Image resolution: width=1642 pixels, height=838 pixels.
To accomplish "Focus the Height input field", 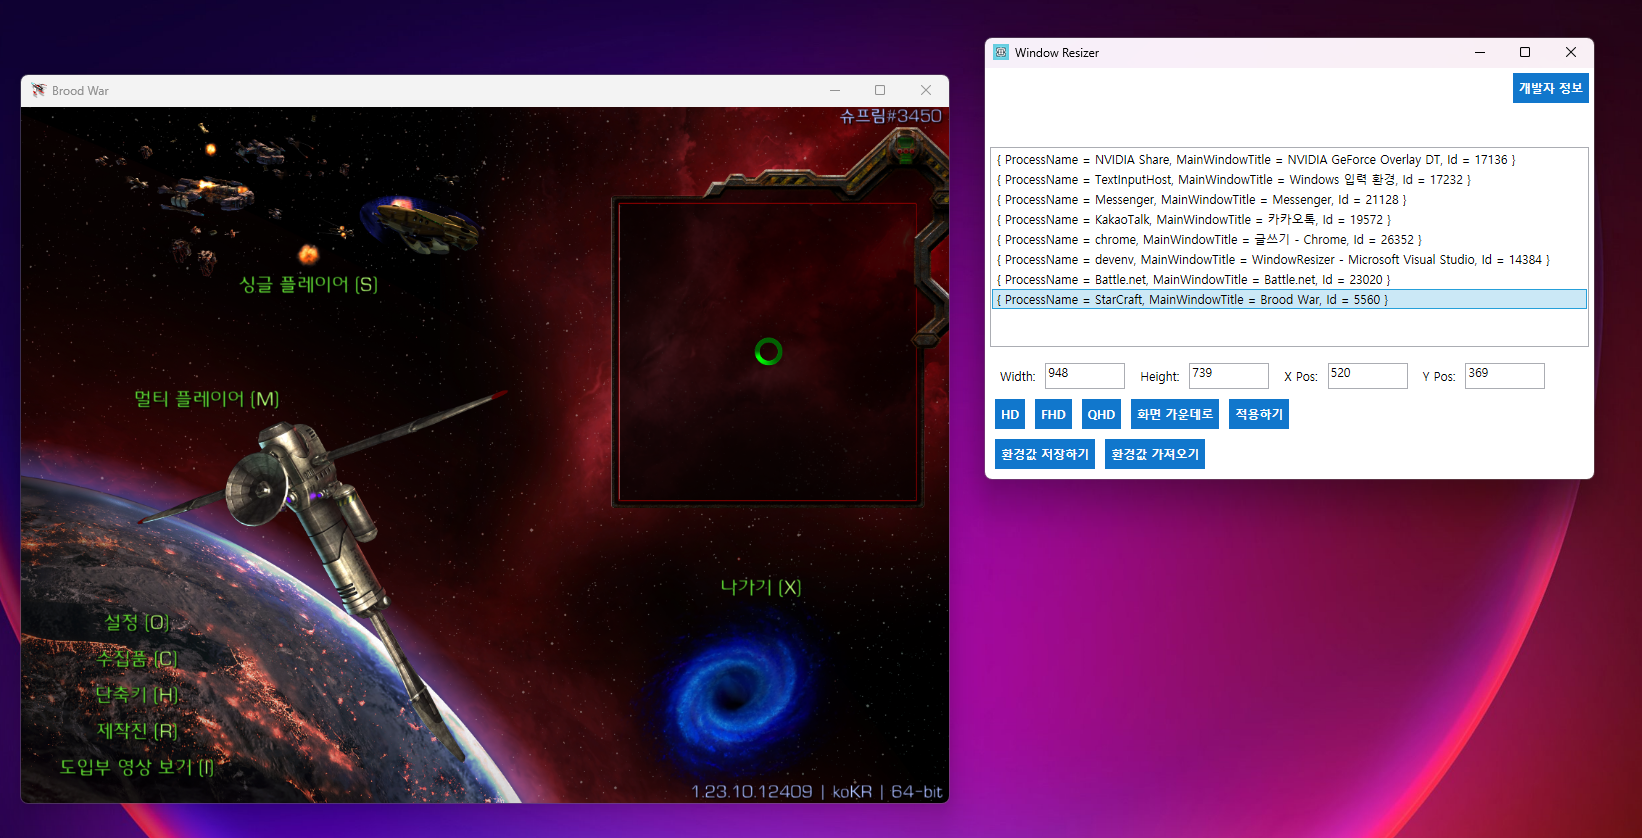I will [x=1229, y=376].
